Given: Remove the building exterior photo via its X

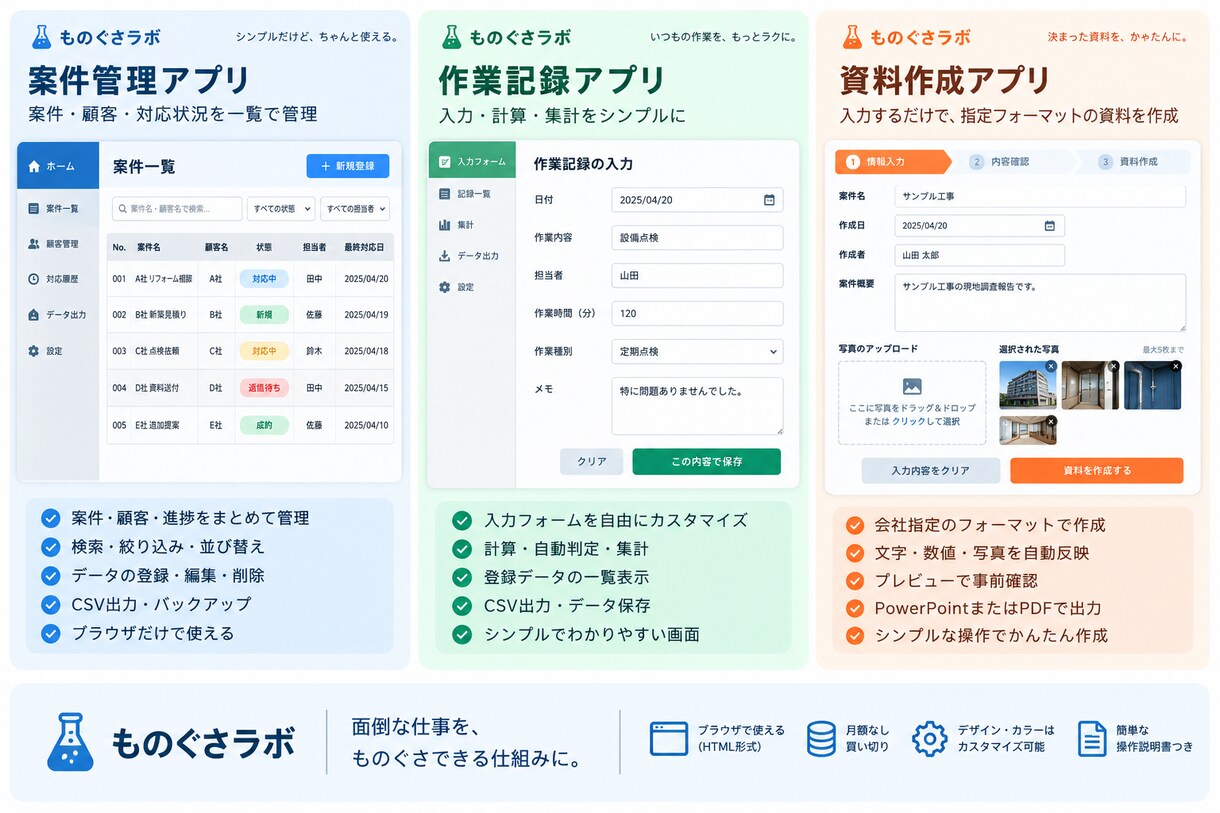Looking at the screenshot, I should click(x=1050, y=367).
